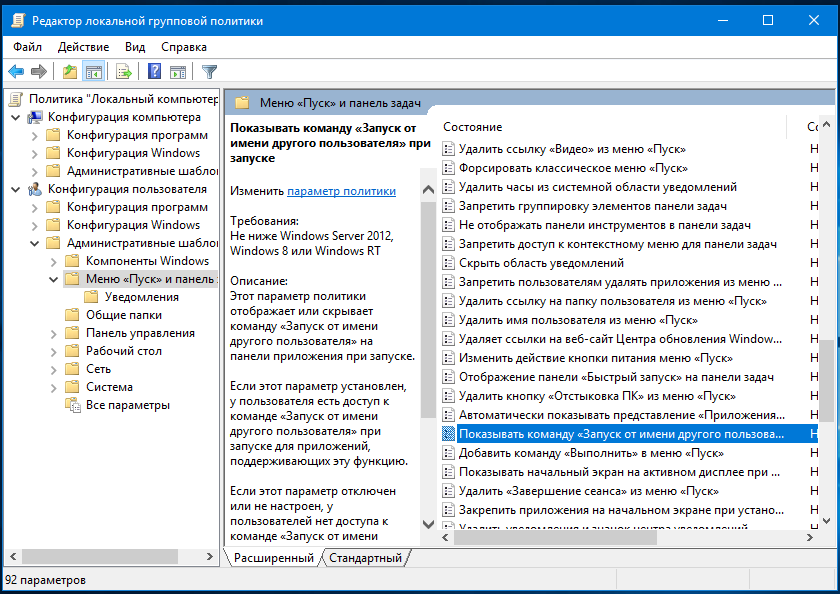The height and width of the screenshot is (594, 840).
Task: Click the параметр политики link
Action: (x=341, y=190)
